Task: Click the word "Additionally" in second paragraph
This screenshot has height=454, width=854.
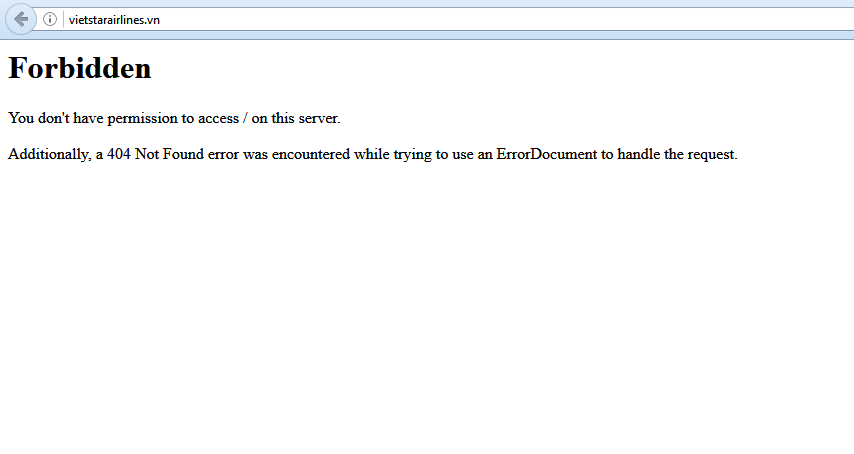Action: click(x=48, y=154)
